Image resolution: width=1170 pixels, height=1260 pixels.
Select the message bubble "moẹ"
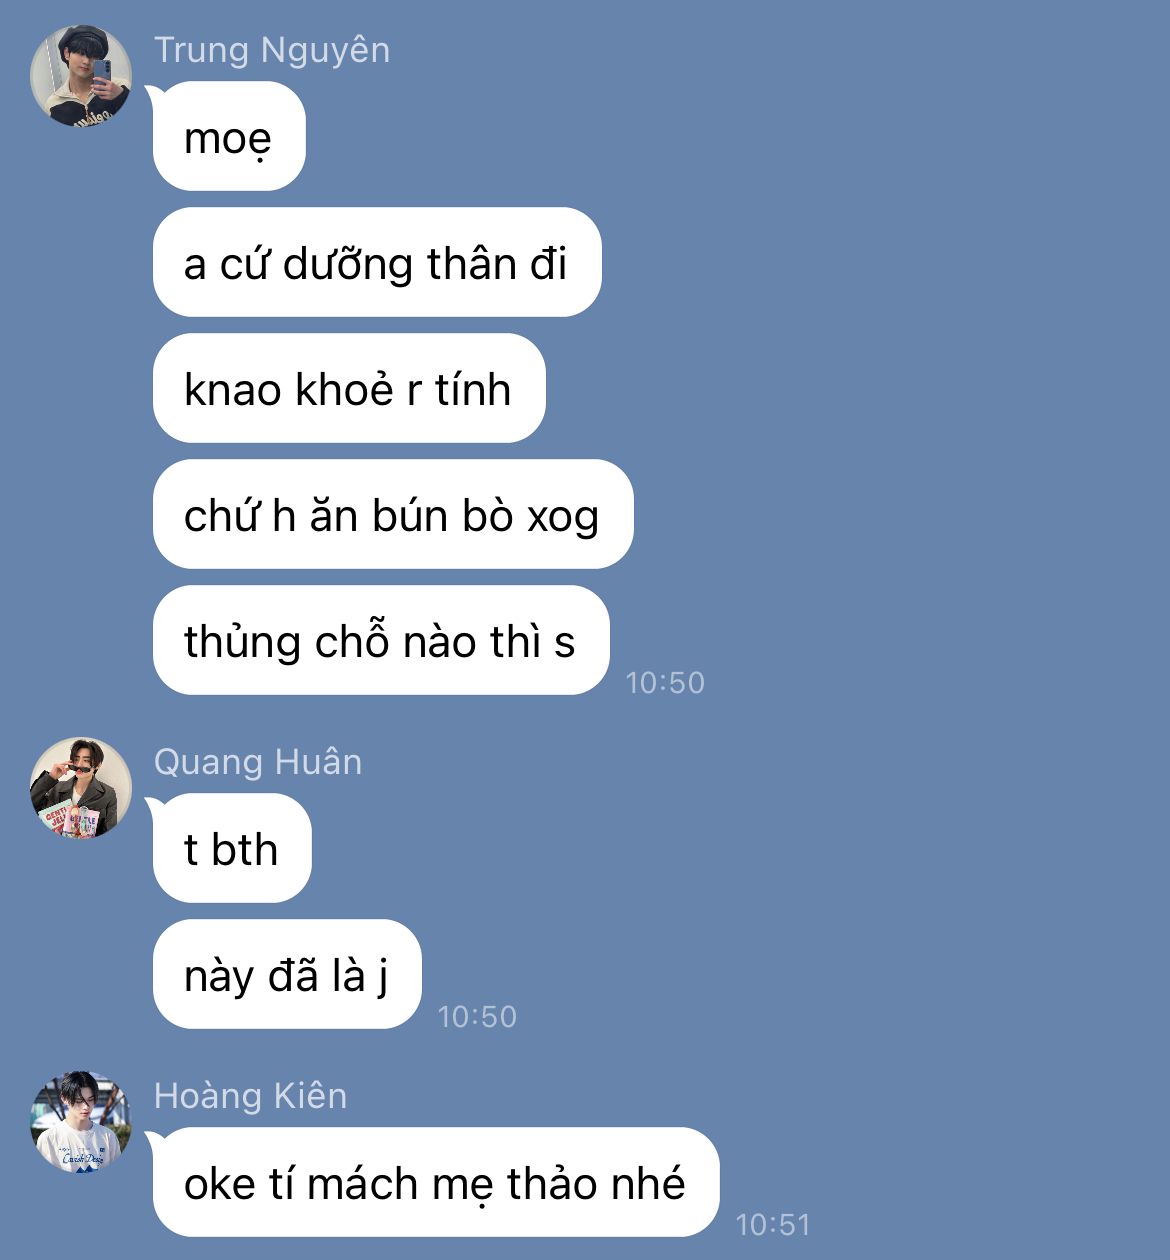point(229,137)
